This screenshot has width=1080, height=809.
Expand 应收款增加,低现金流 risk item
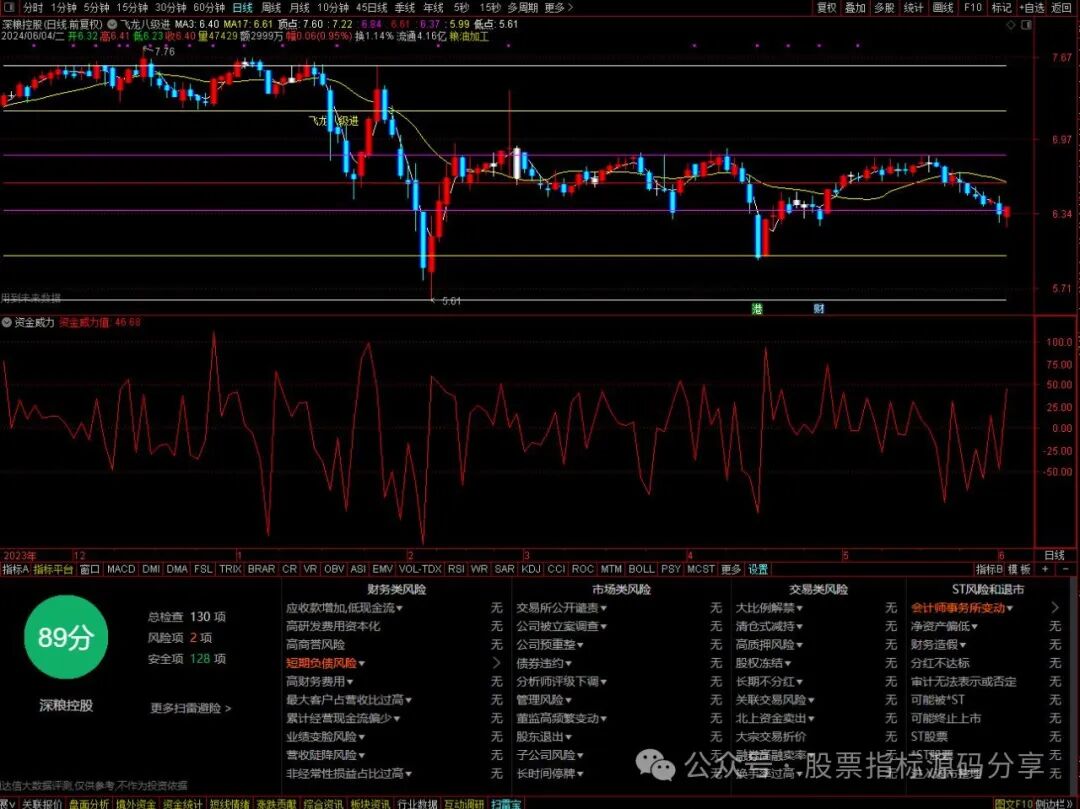(x=344, y=608)
